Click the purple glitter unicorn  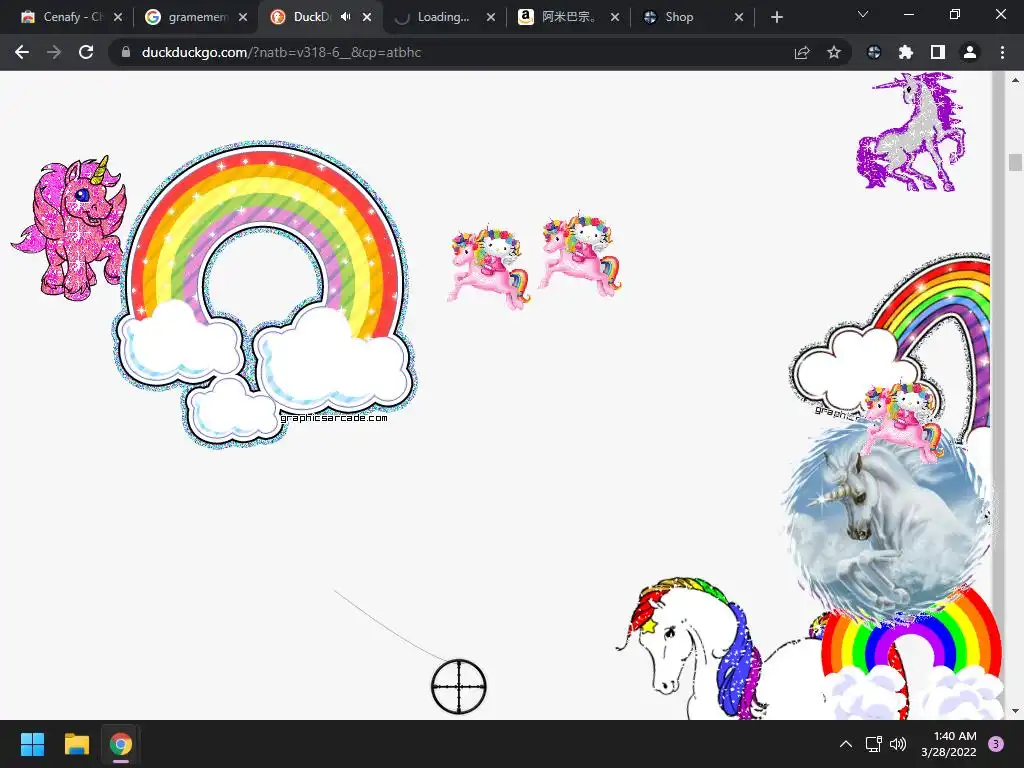coord(912,132)
